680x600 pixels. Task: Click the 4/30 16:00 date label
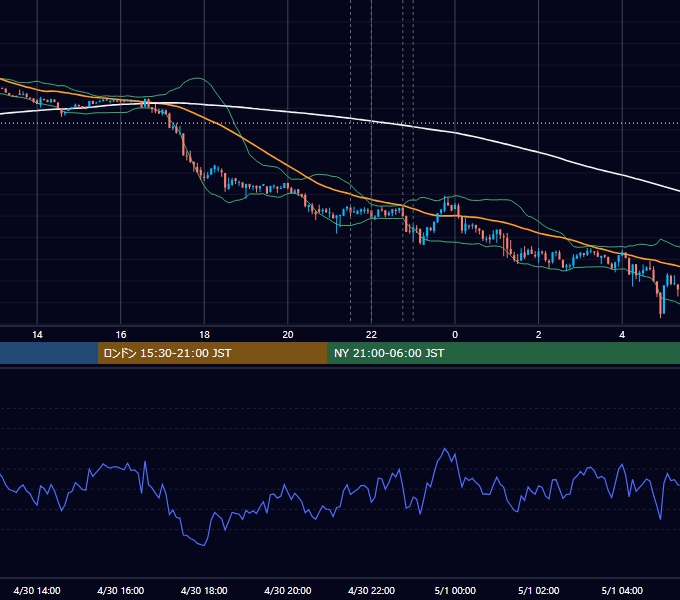coord(121,590)
